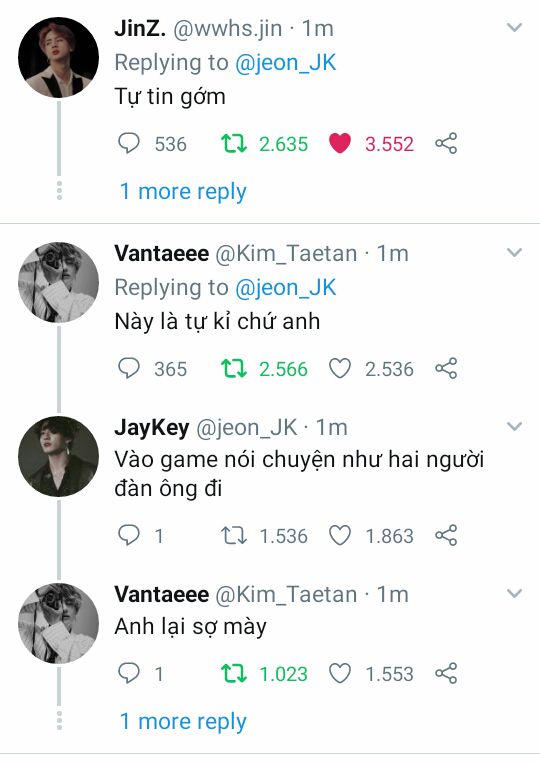Image resolution: width=540 pixels, height=763 pixels.
Task: Open dropdown arrow on JayKey's tweet
Action: (x=514, y=426)
